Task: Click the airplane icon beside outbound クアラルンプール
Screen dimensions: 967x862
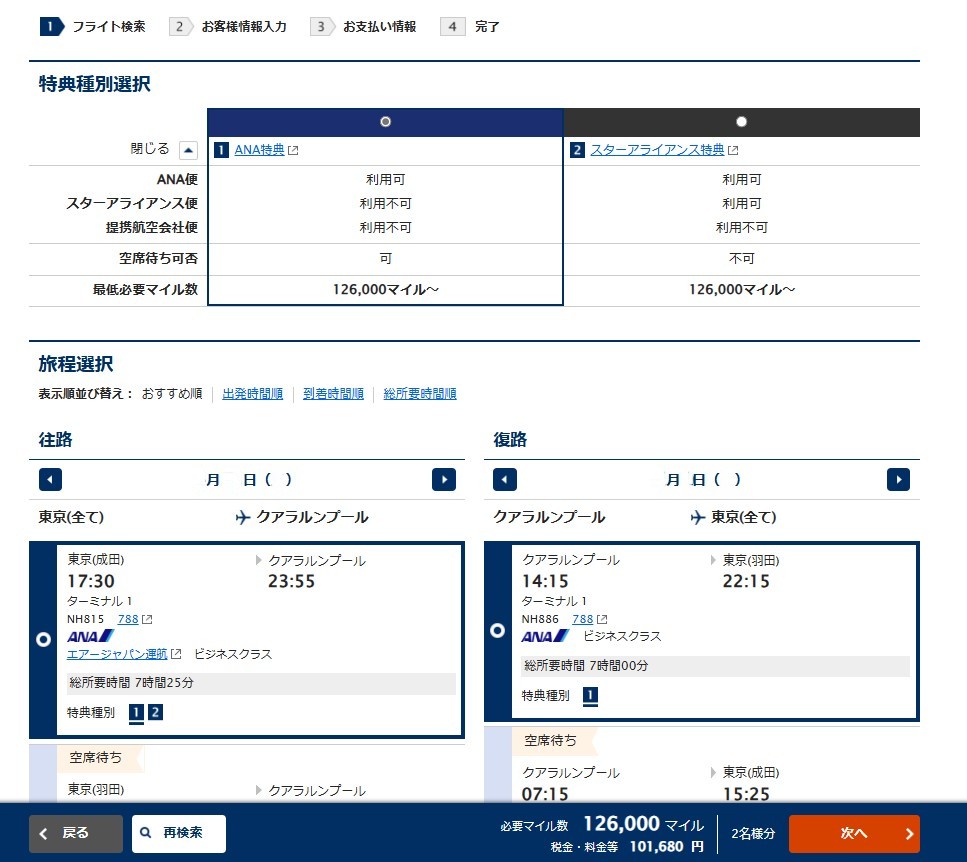Action: [x=243, y=517]
